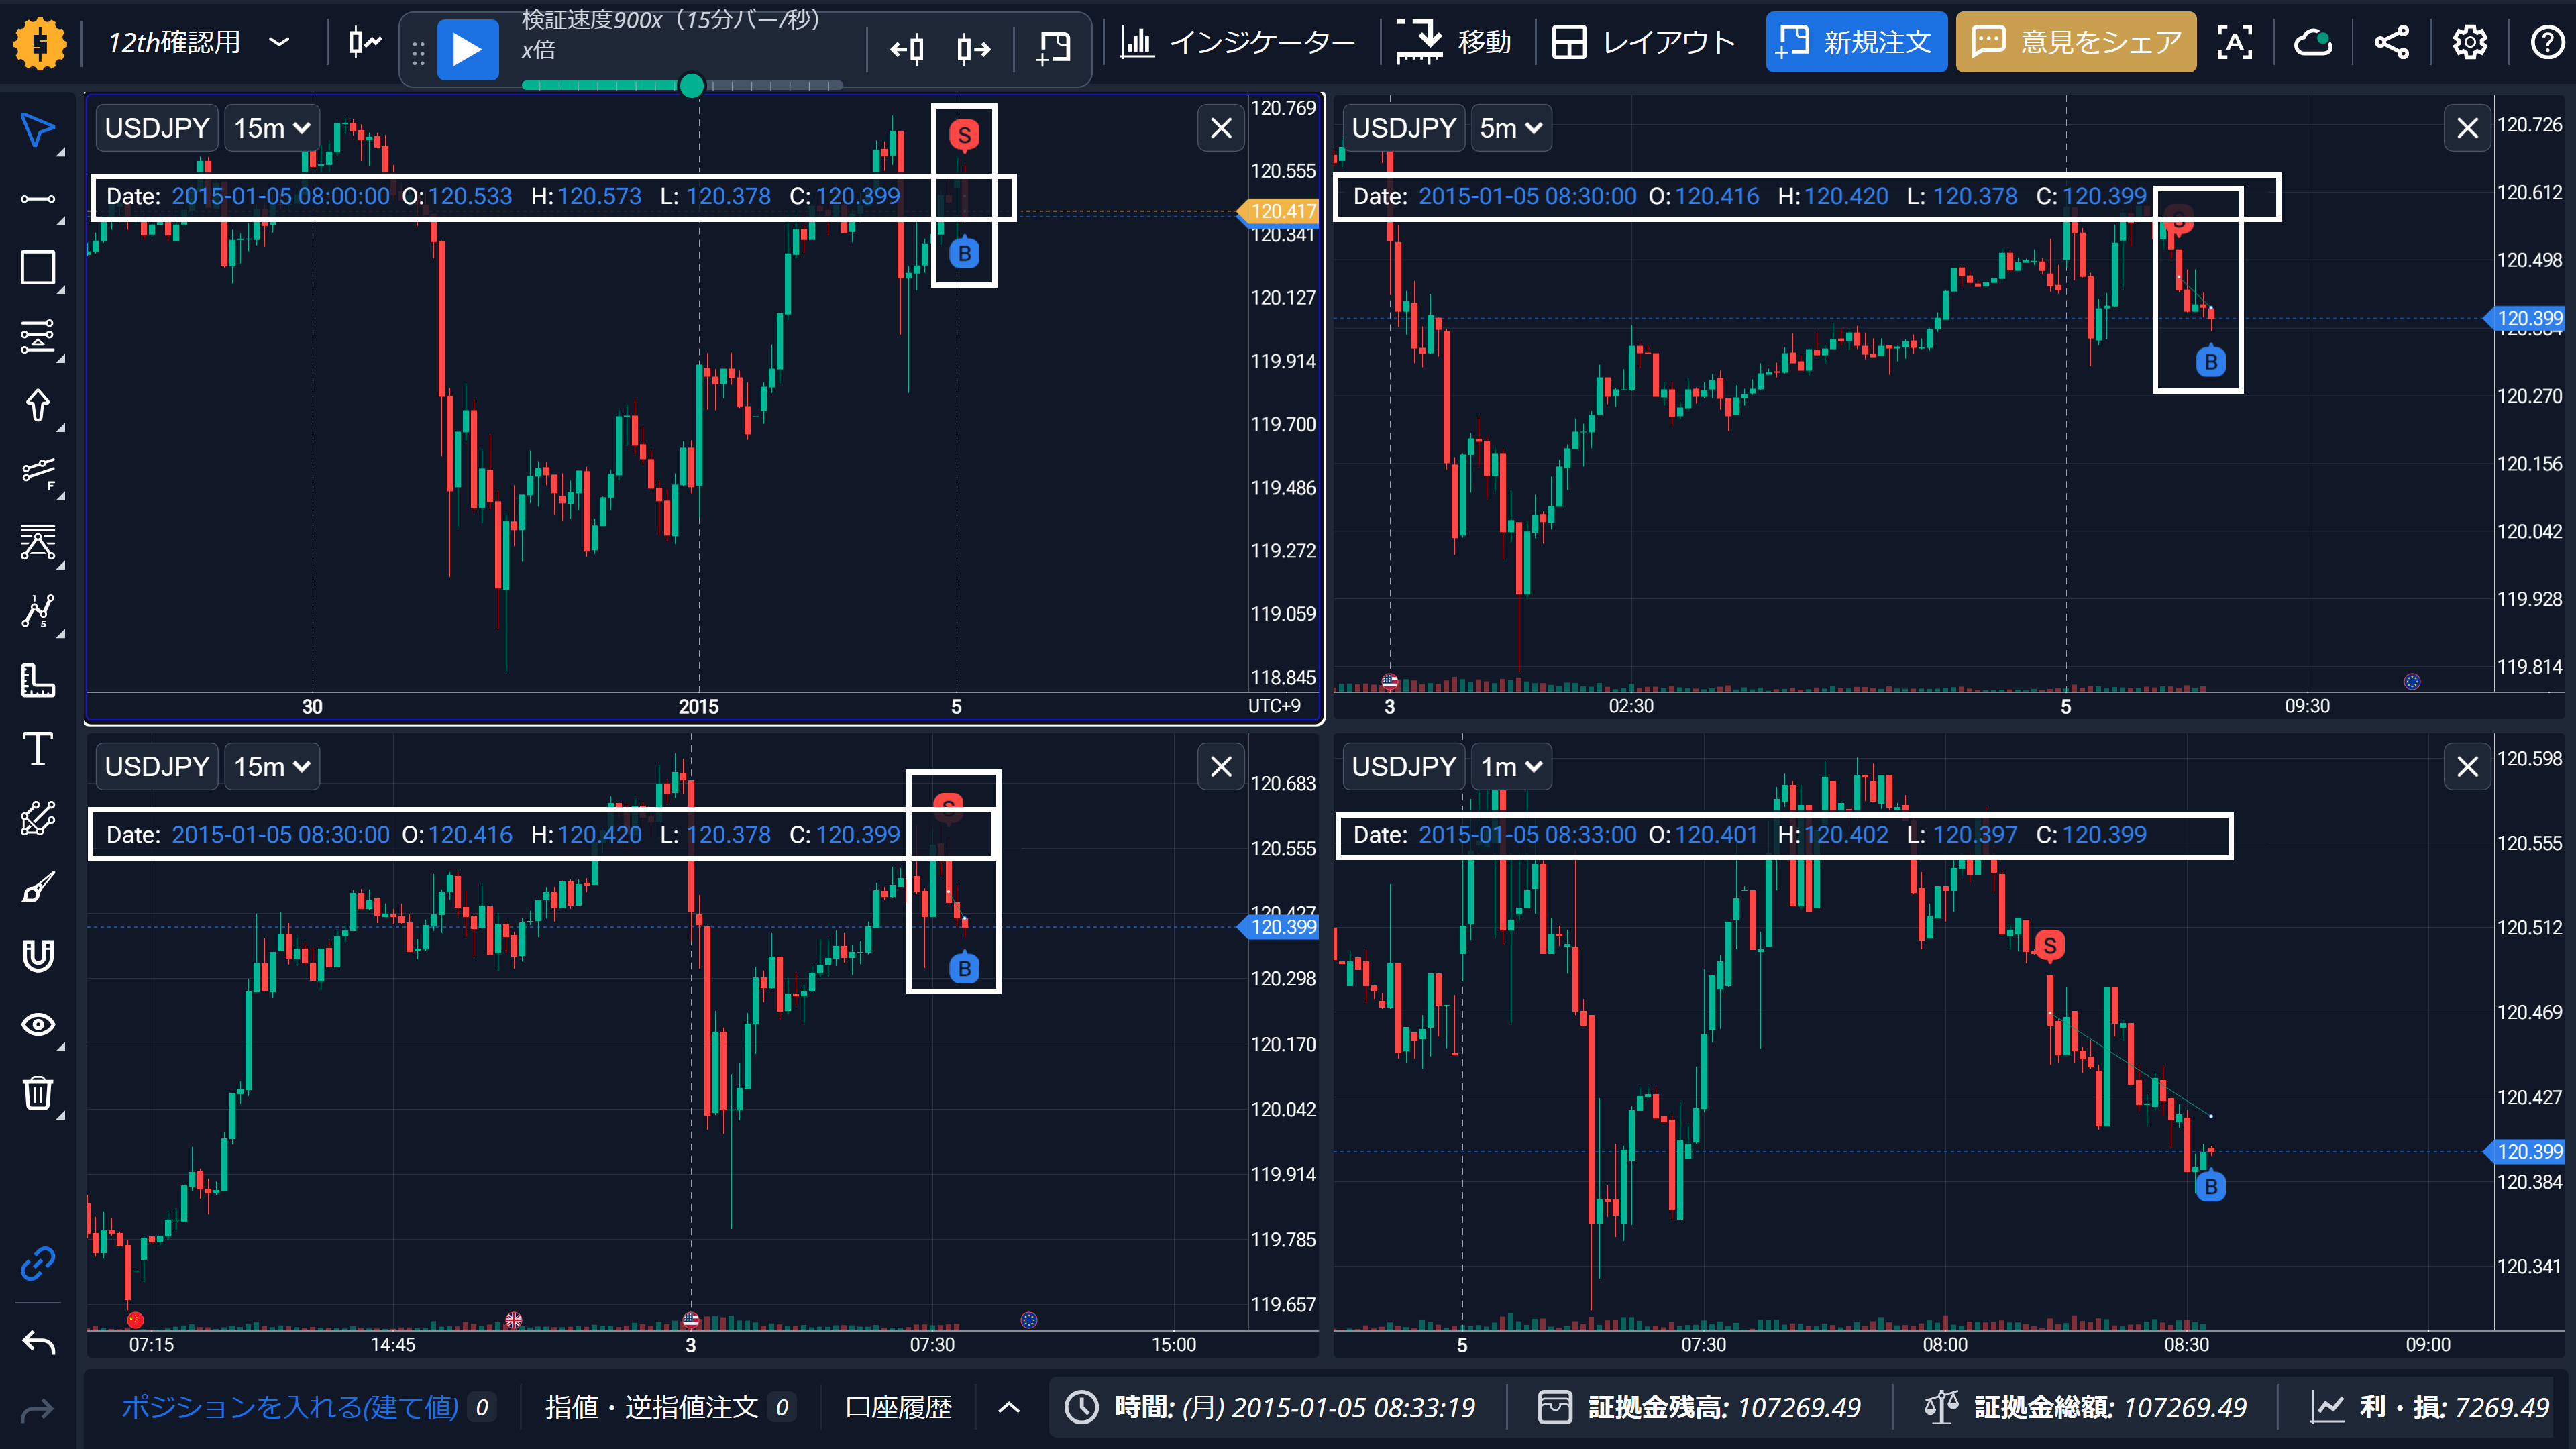Select the brush drawing tool
This screenshot has width=2576, height=1449.
click(x=38, y=887)
